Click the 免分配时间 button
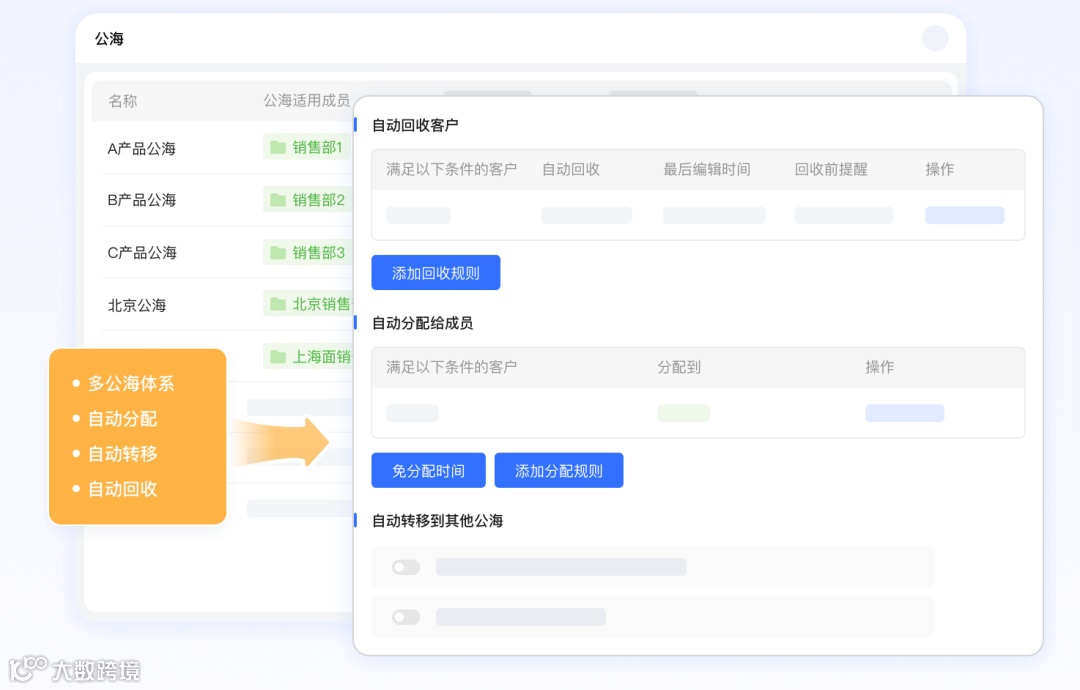 [x=428, y=470]
